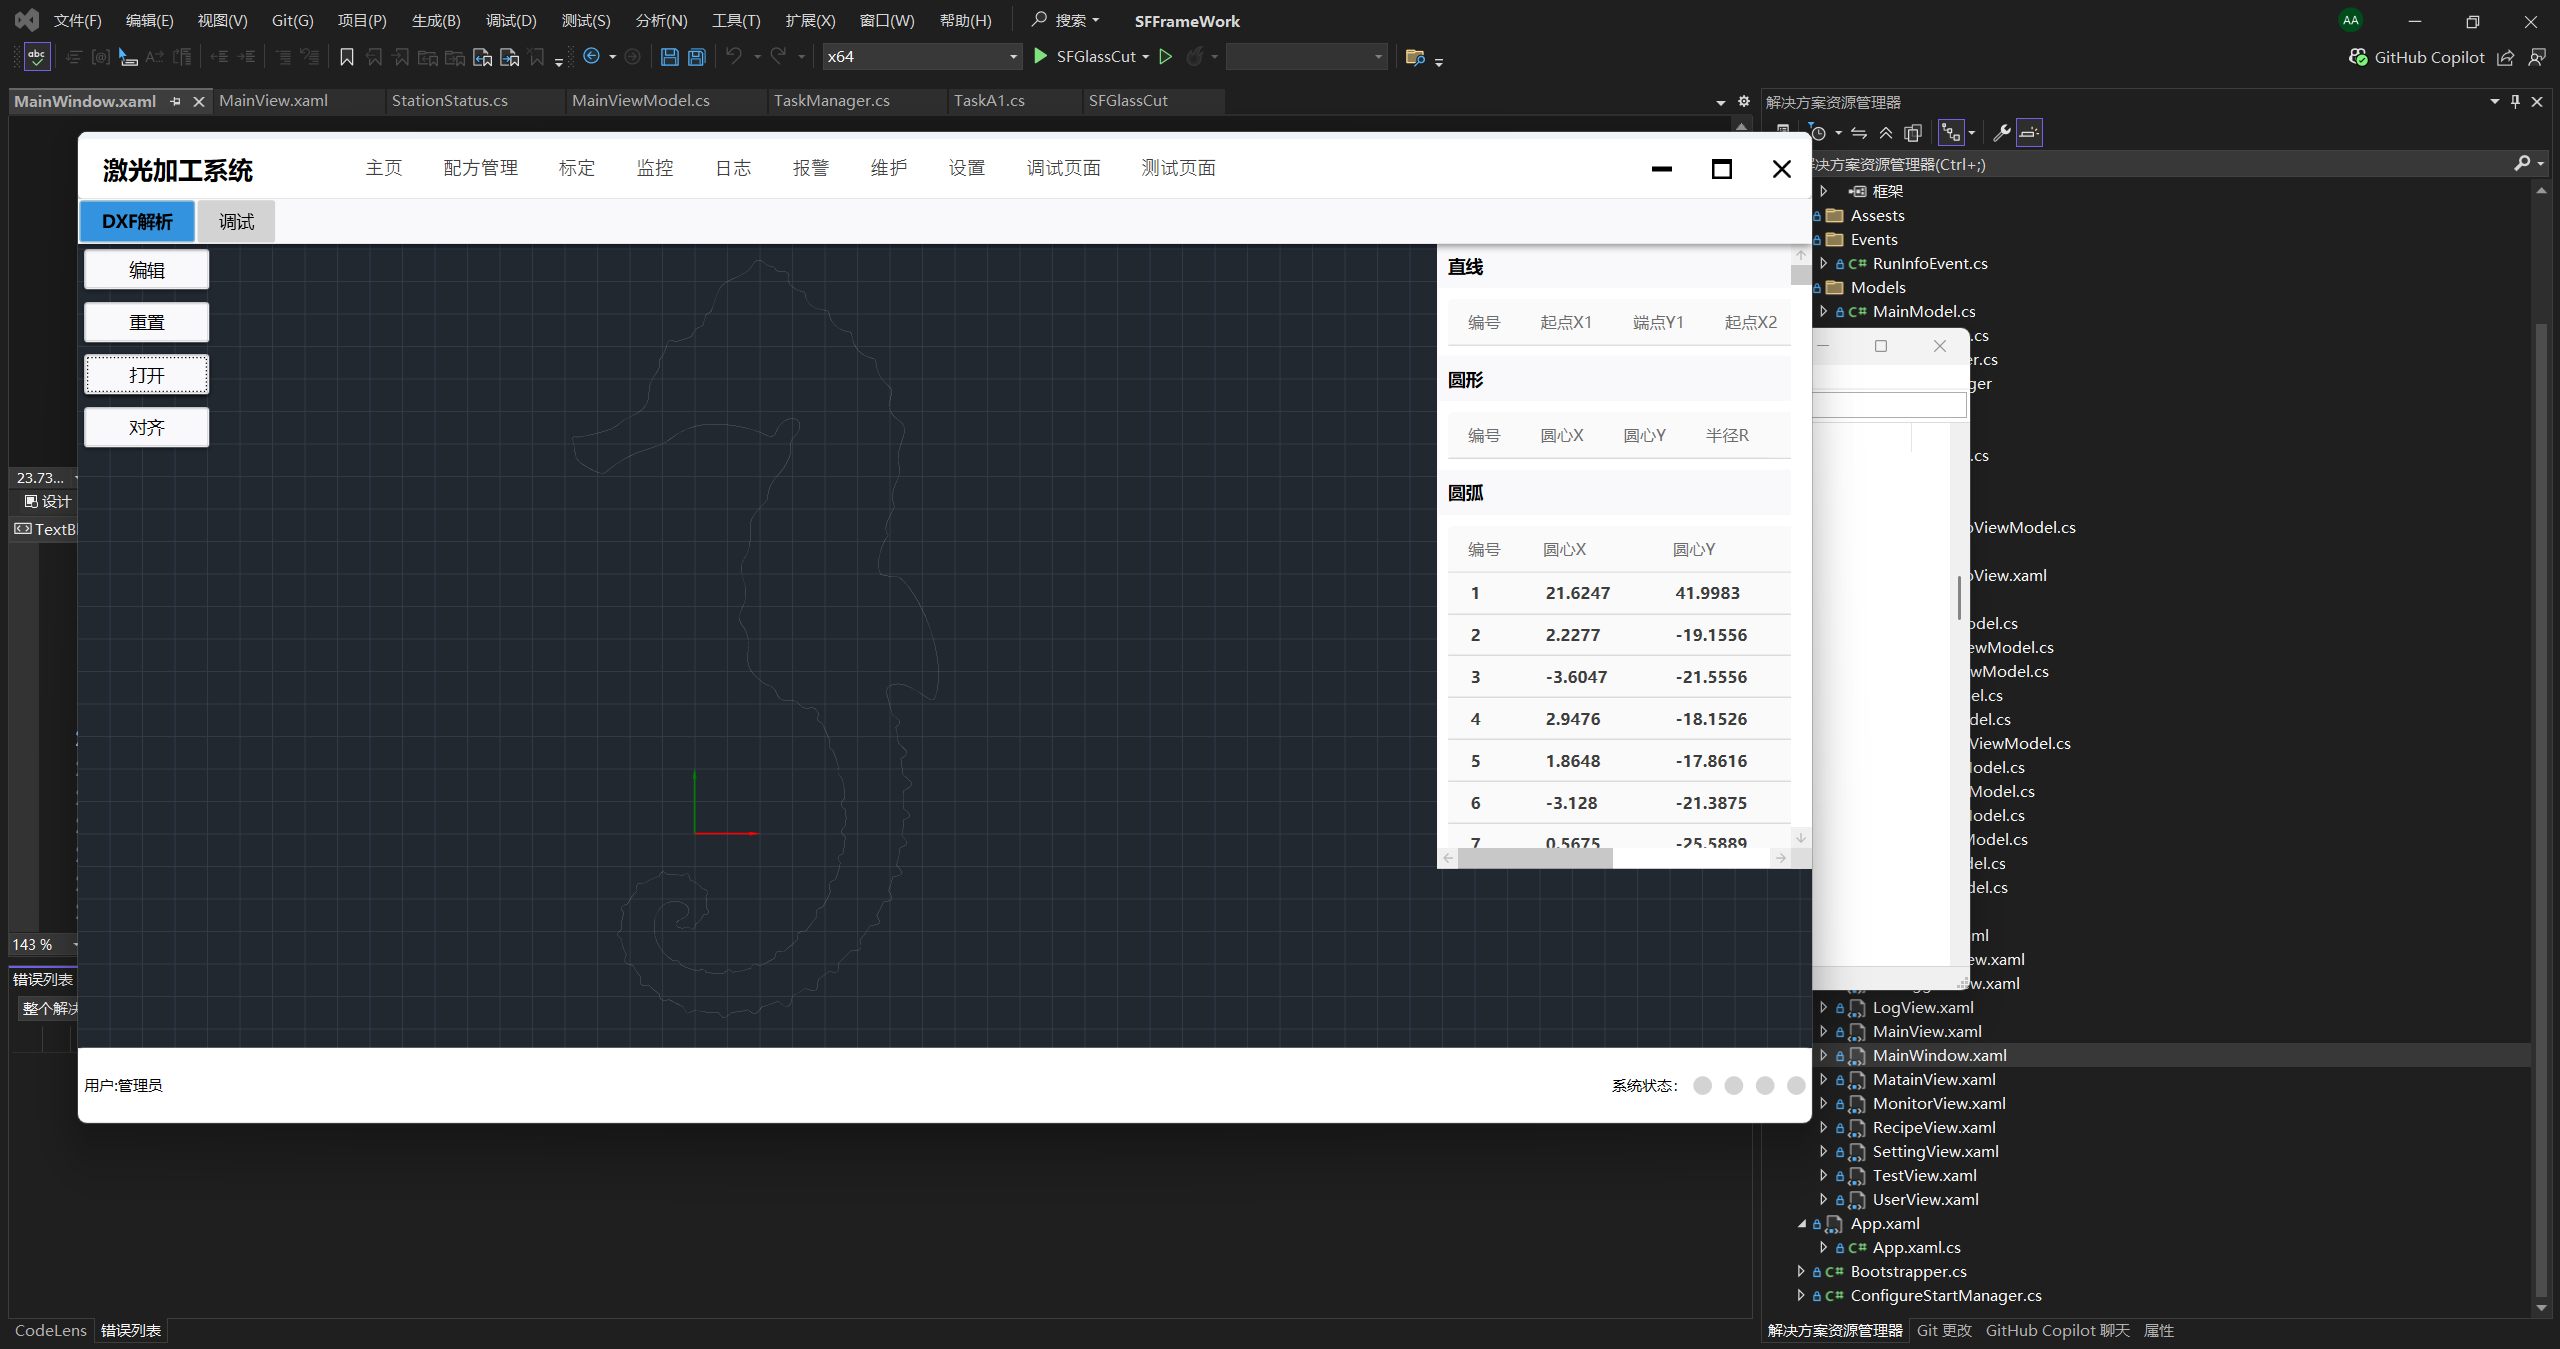Click the 对齐 button
The width and height of the screenshot is (2560, 1349).
pos(147,428)
